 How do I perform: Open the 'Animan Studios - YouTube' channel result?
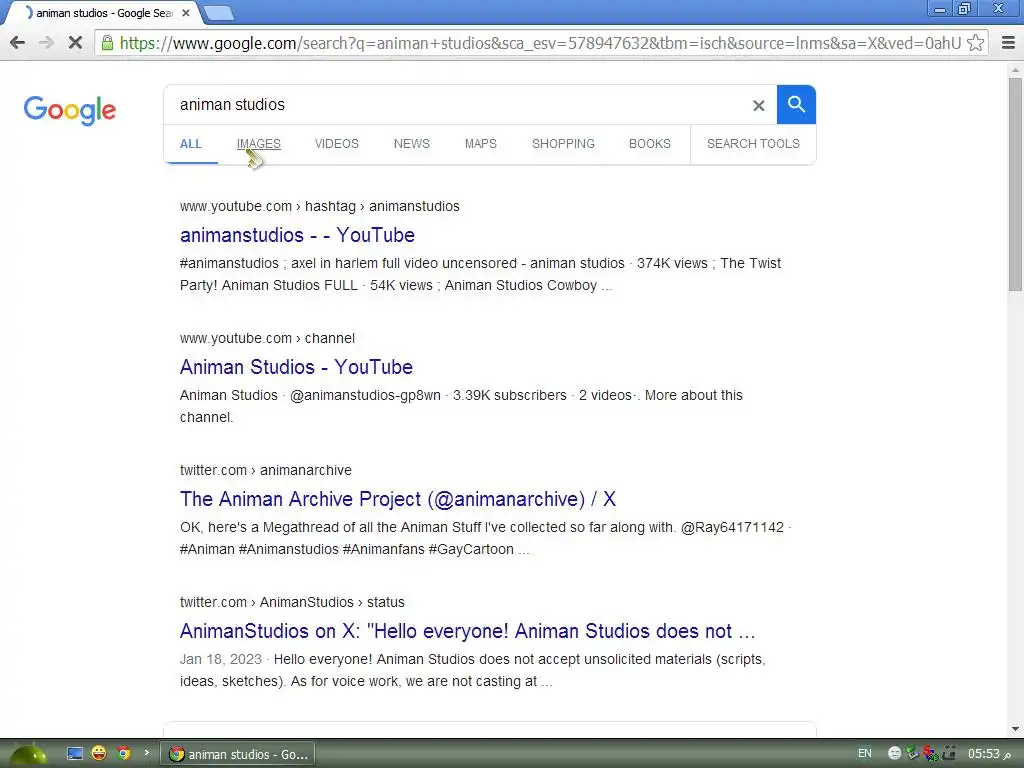296,367
